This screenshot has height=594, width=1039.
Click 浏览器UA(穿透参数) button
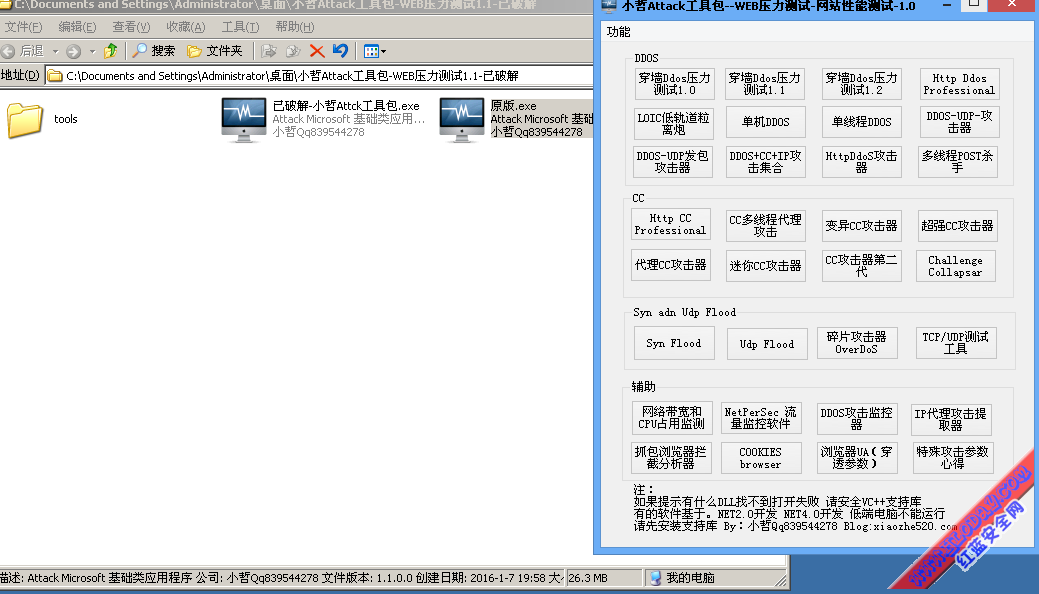[x=857, y=458]
